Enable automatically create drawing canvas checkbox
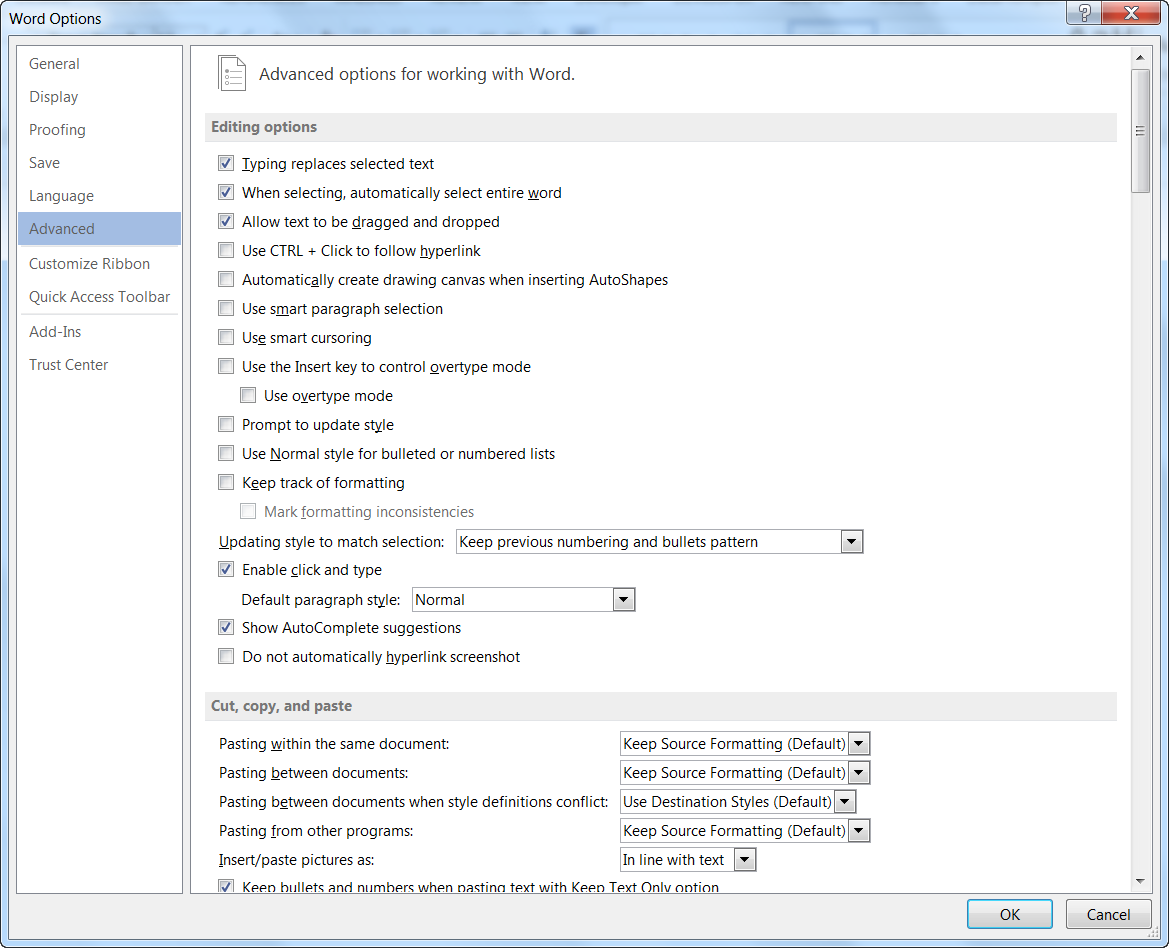This screenshot has width=1169, height=948. pyautogui.click(x=226, y=279)
